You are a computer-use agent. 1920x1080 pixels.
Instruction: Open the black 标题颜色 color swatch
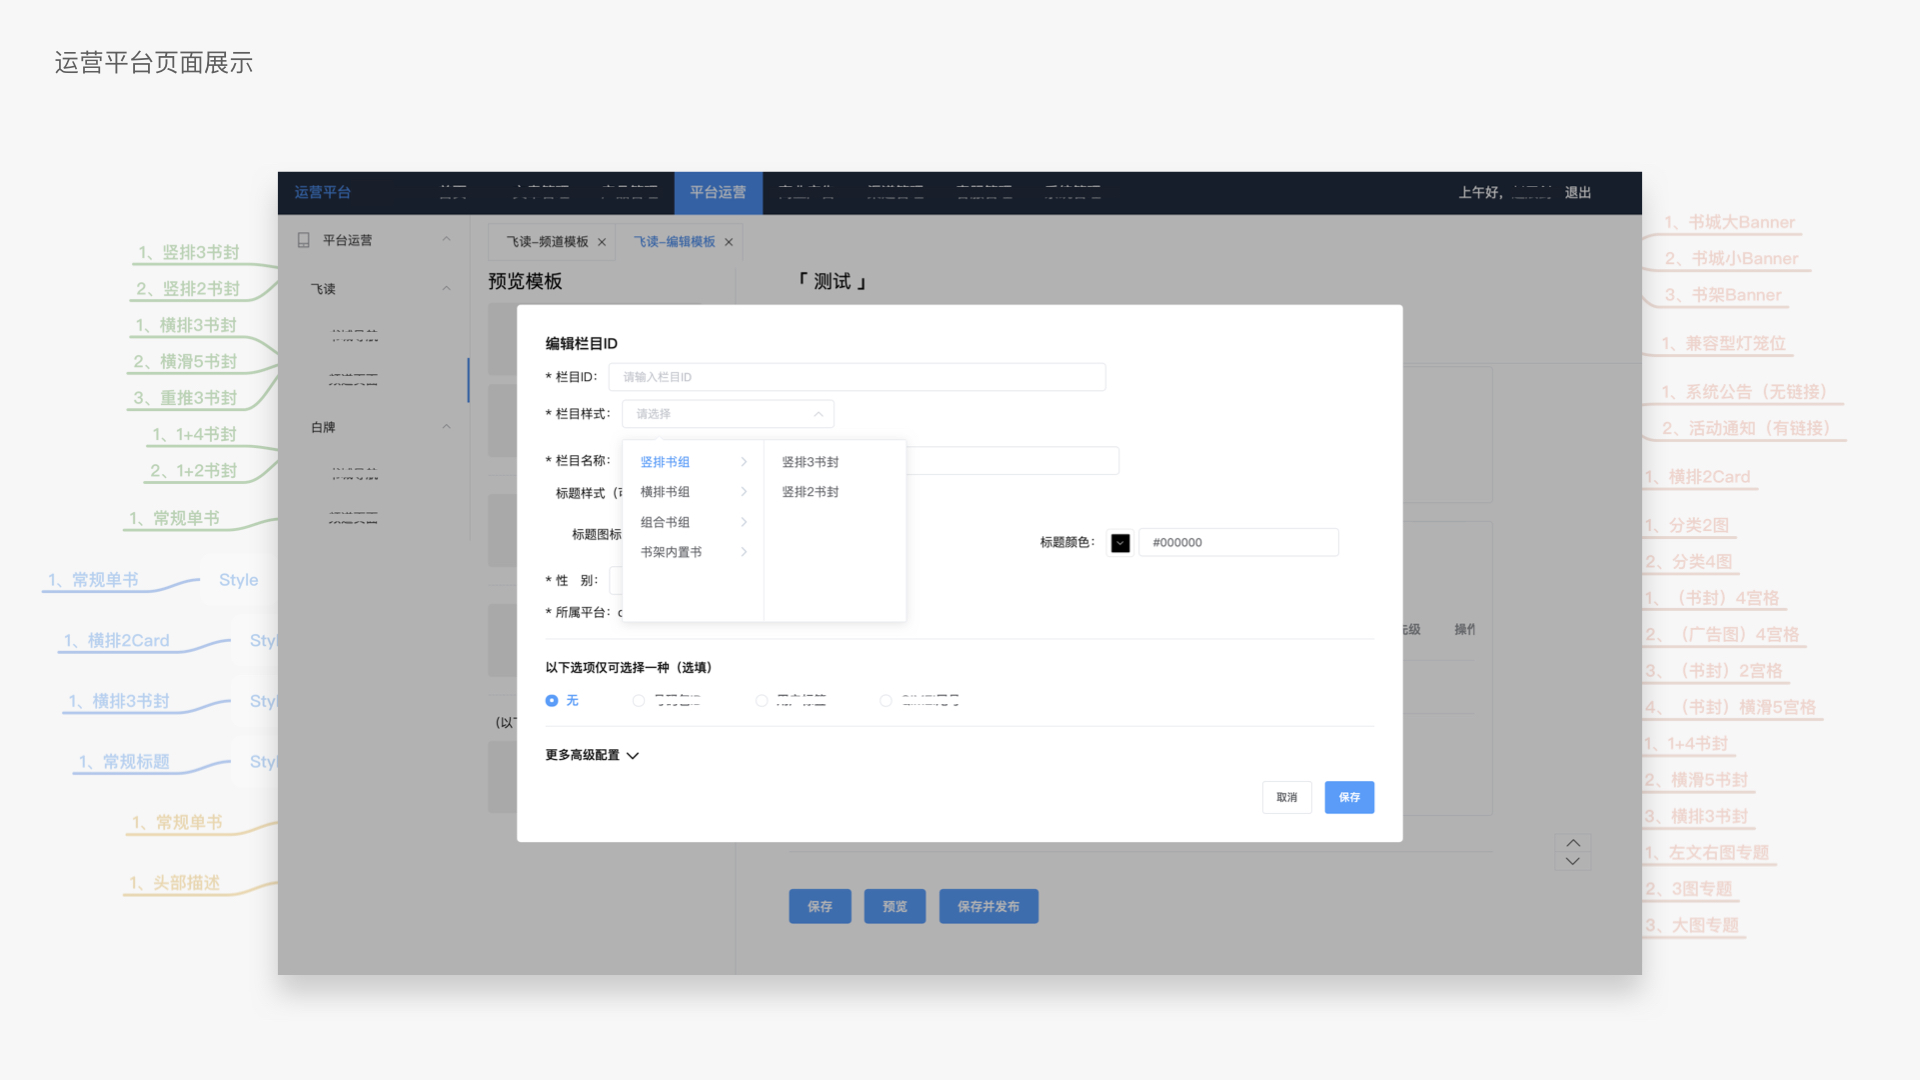1120,543
